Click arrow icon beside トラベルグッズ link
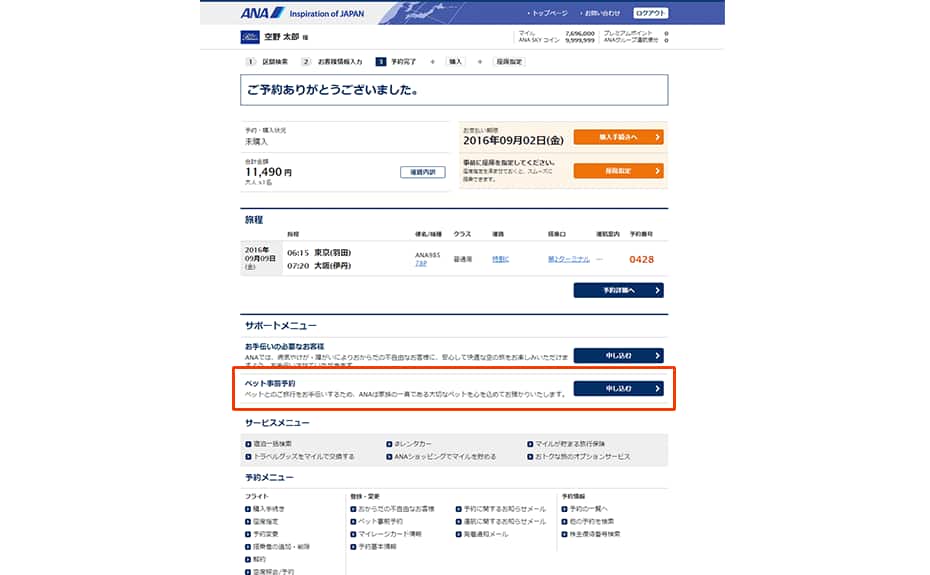 coord(248,457)
